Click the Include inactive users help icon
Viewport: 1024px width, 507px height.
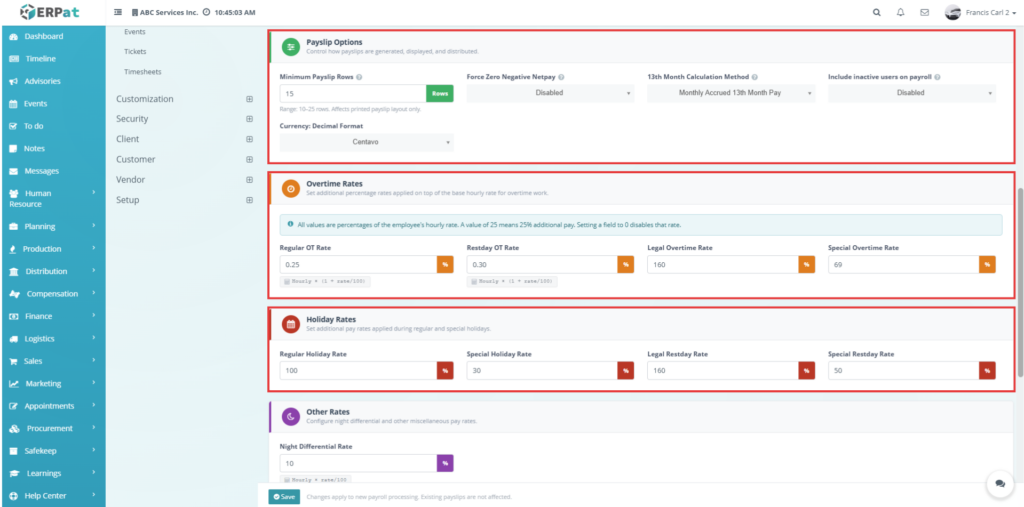click(938, 77)
